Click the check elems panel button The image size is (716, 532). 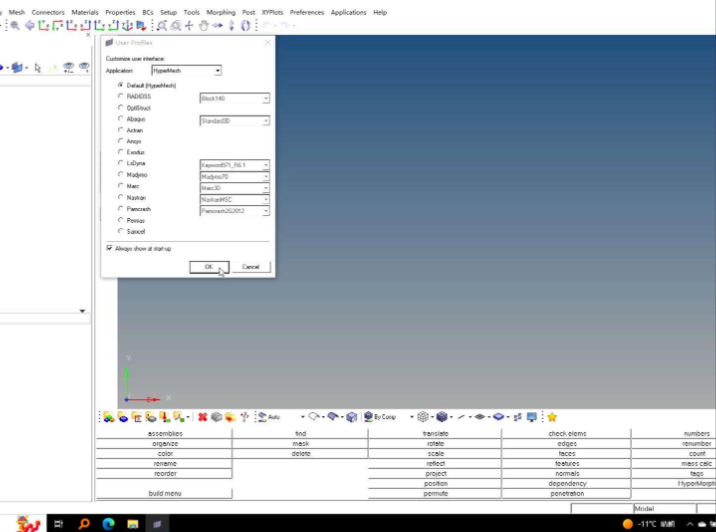coord(567,433)
